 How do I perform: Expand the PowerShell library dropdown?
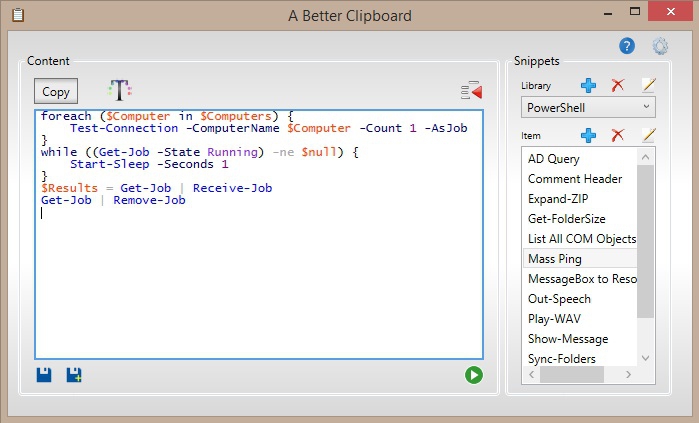588,107
